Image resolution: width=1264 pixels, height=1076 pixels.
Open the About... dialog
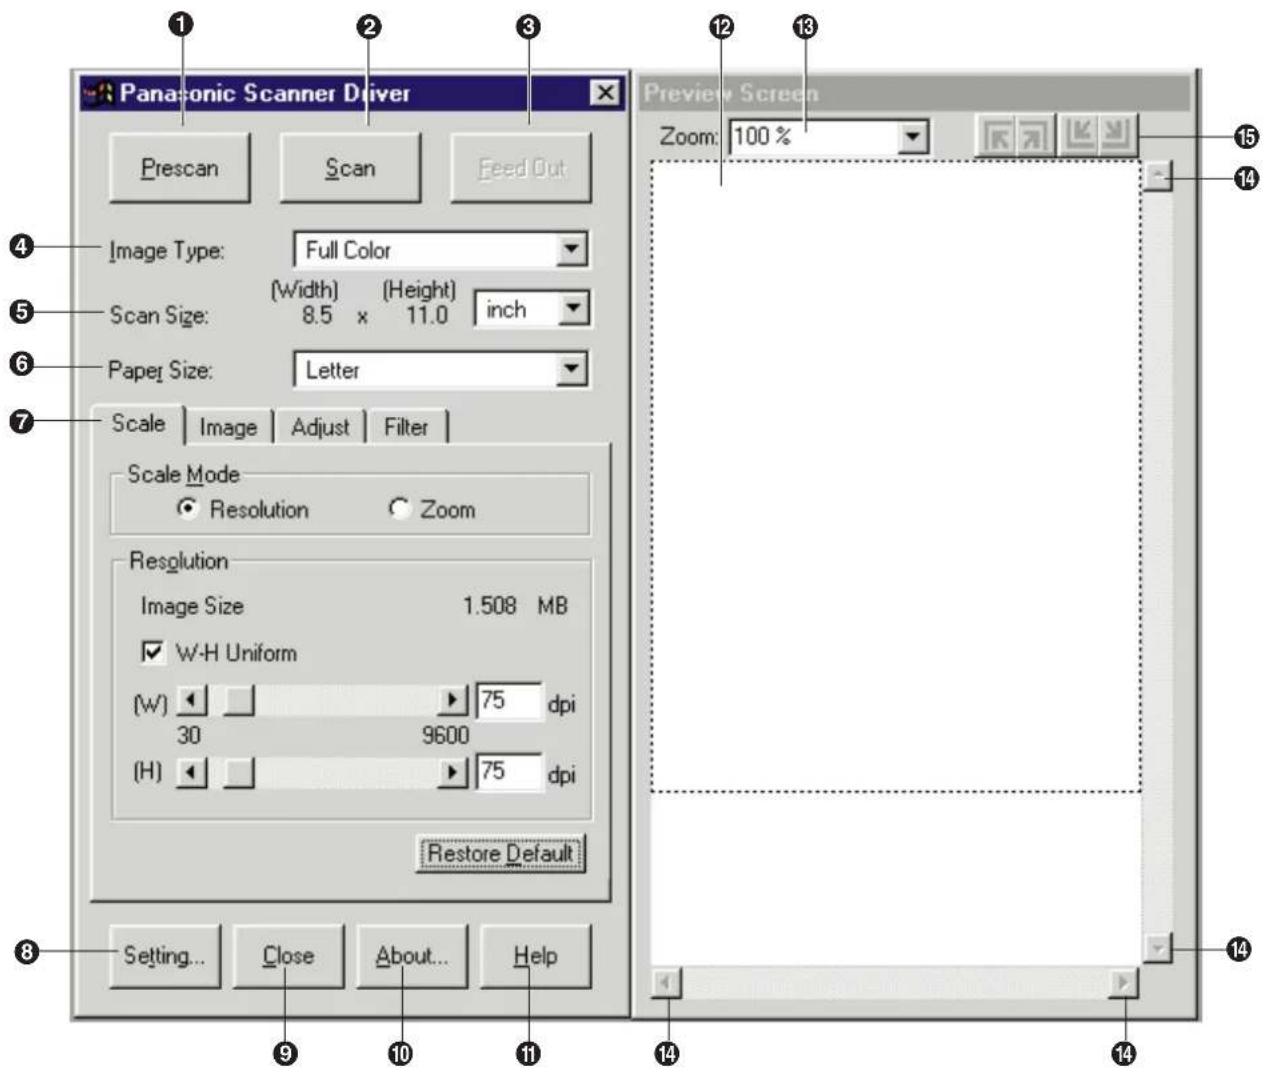click(412, 956)
